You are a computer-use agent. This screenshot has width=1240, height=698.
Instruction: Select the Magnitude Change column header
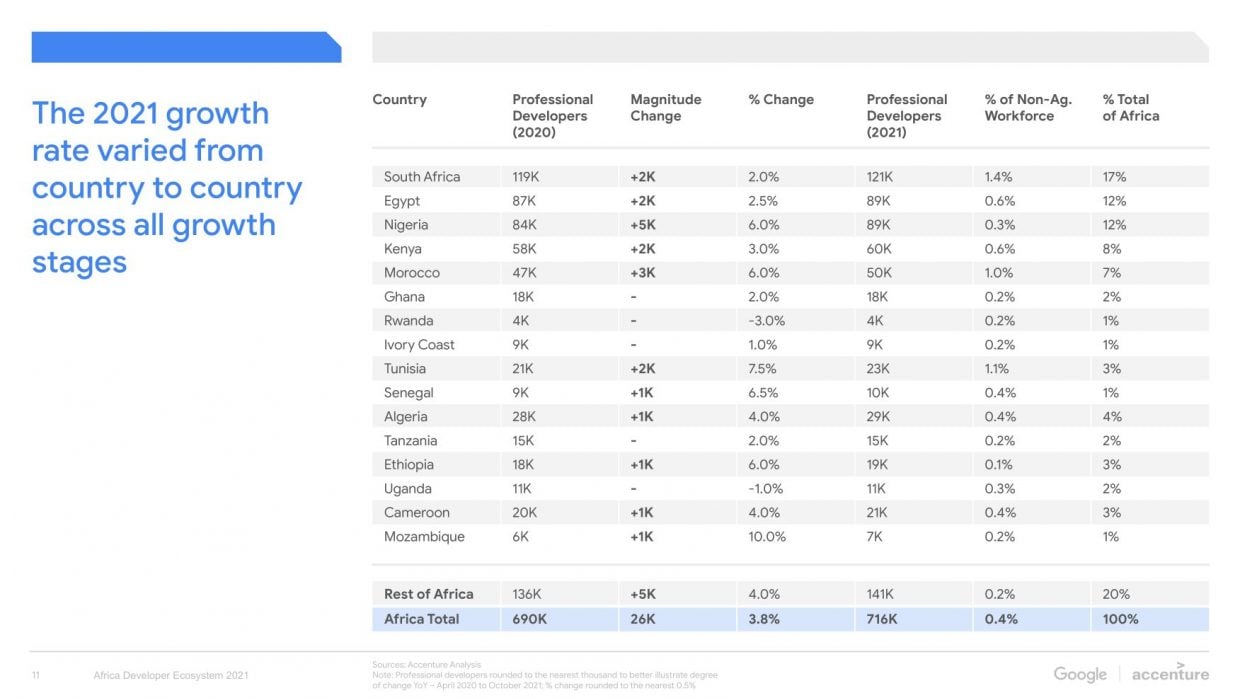click(665, 107)
